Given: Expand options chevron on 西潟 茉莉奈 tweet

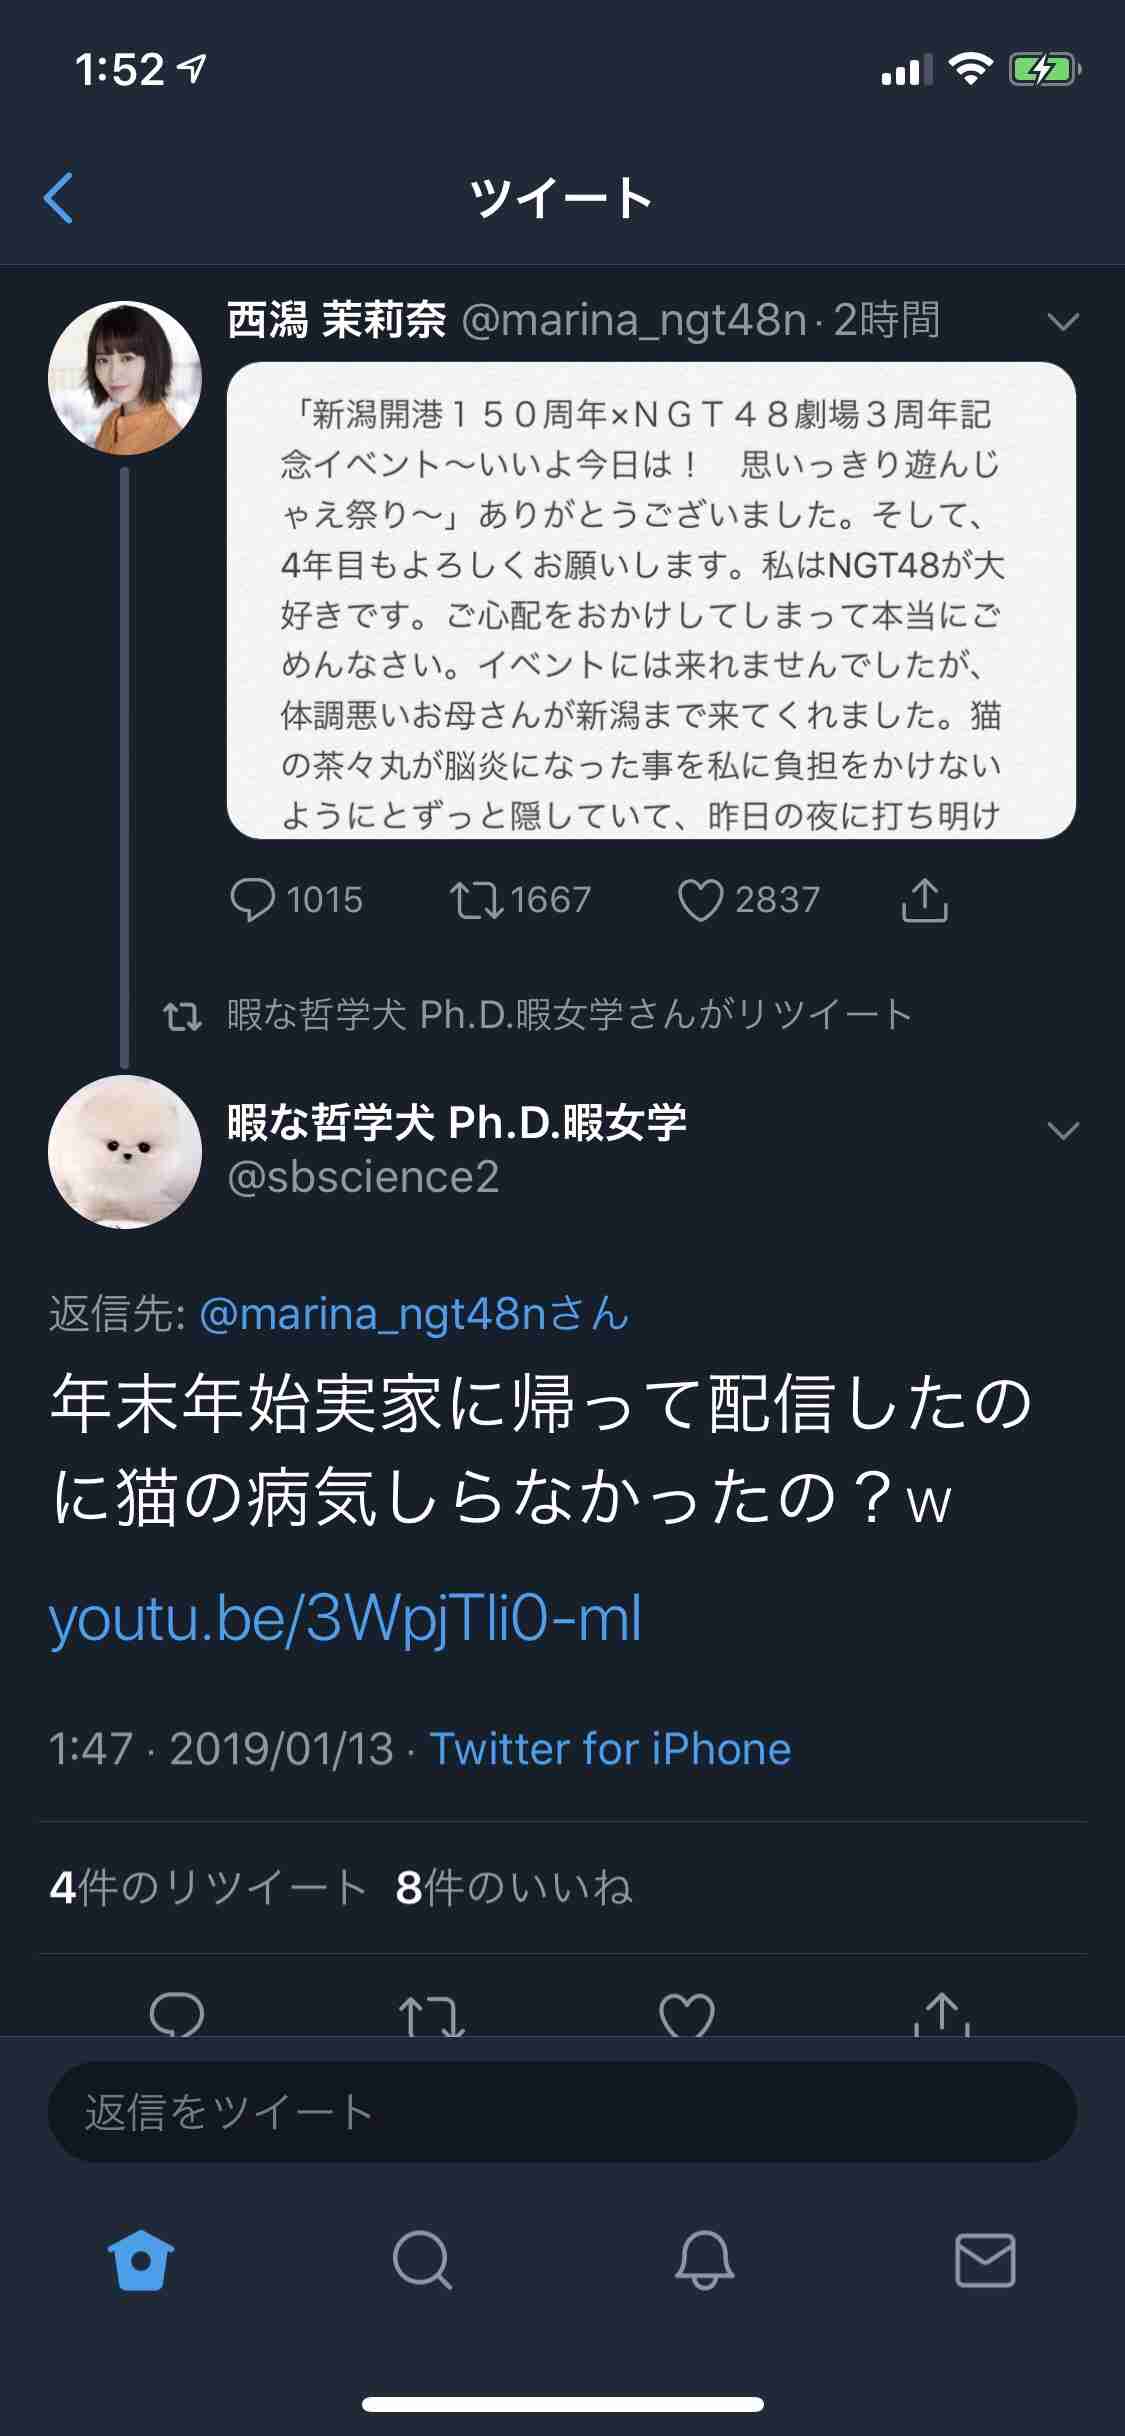Looking at the screenshot, I should click(1062, 322).
